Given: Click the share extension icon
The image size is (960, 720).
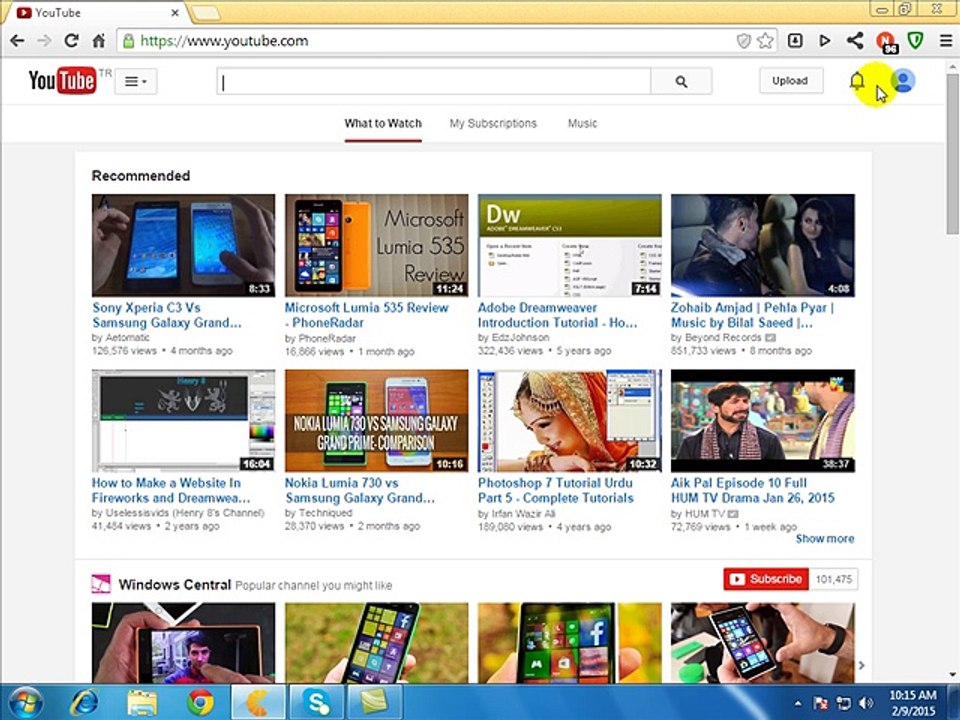Looking at the screenshot, I should tap(855, 41).
